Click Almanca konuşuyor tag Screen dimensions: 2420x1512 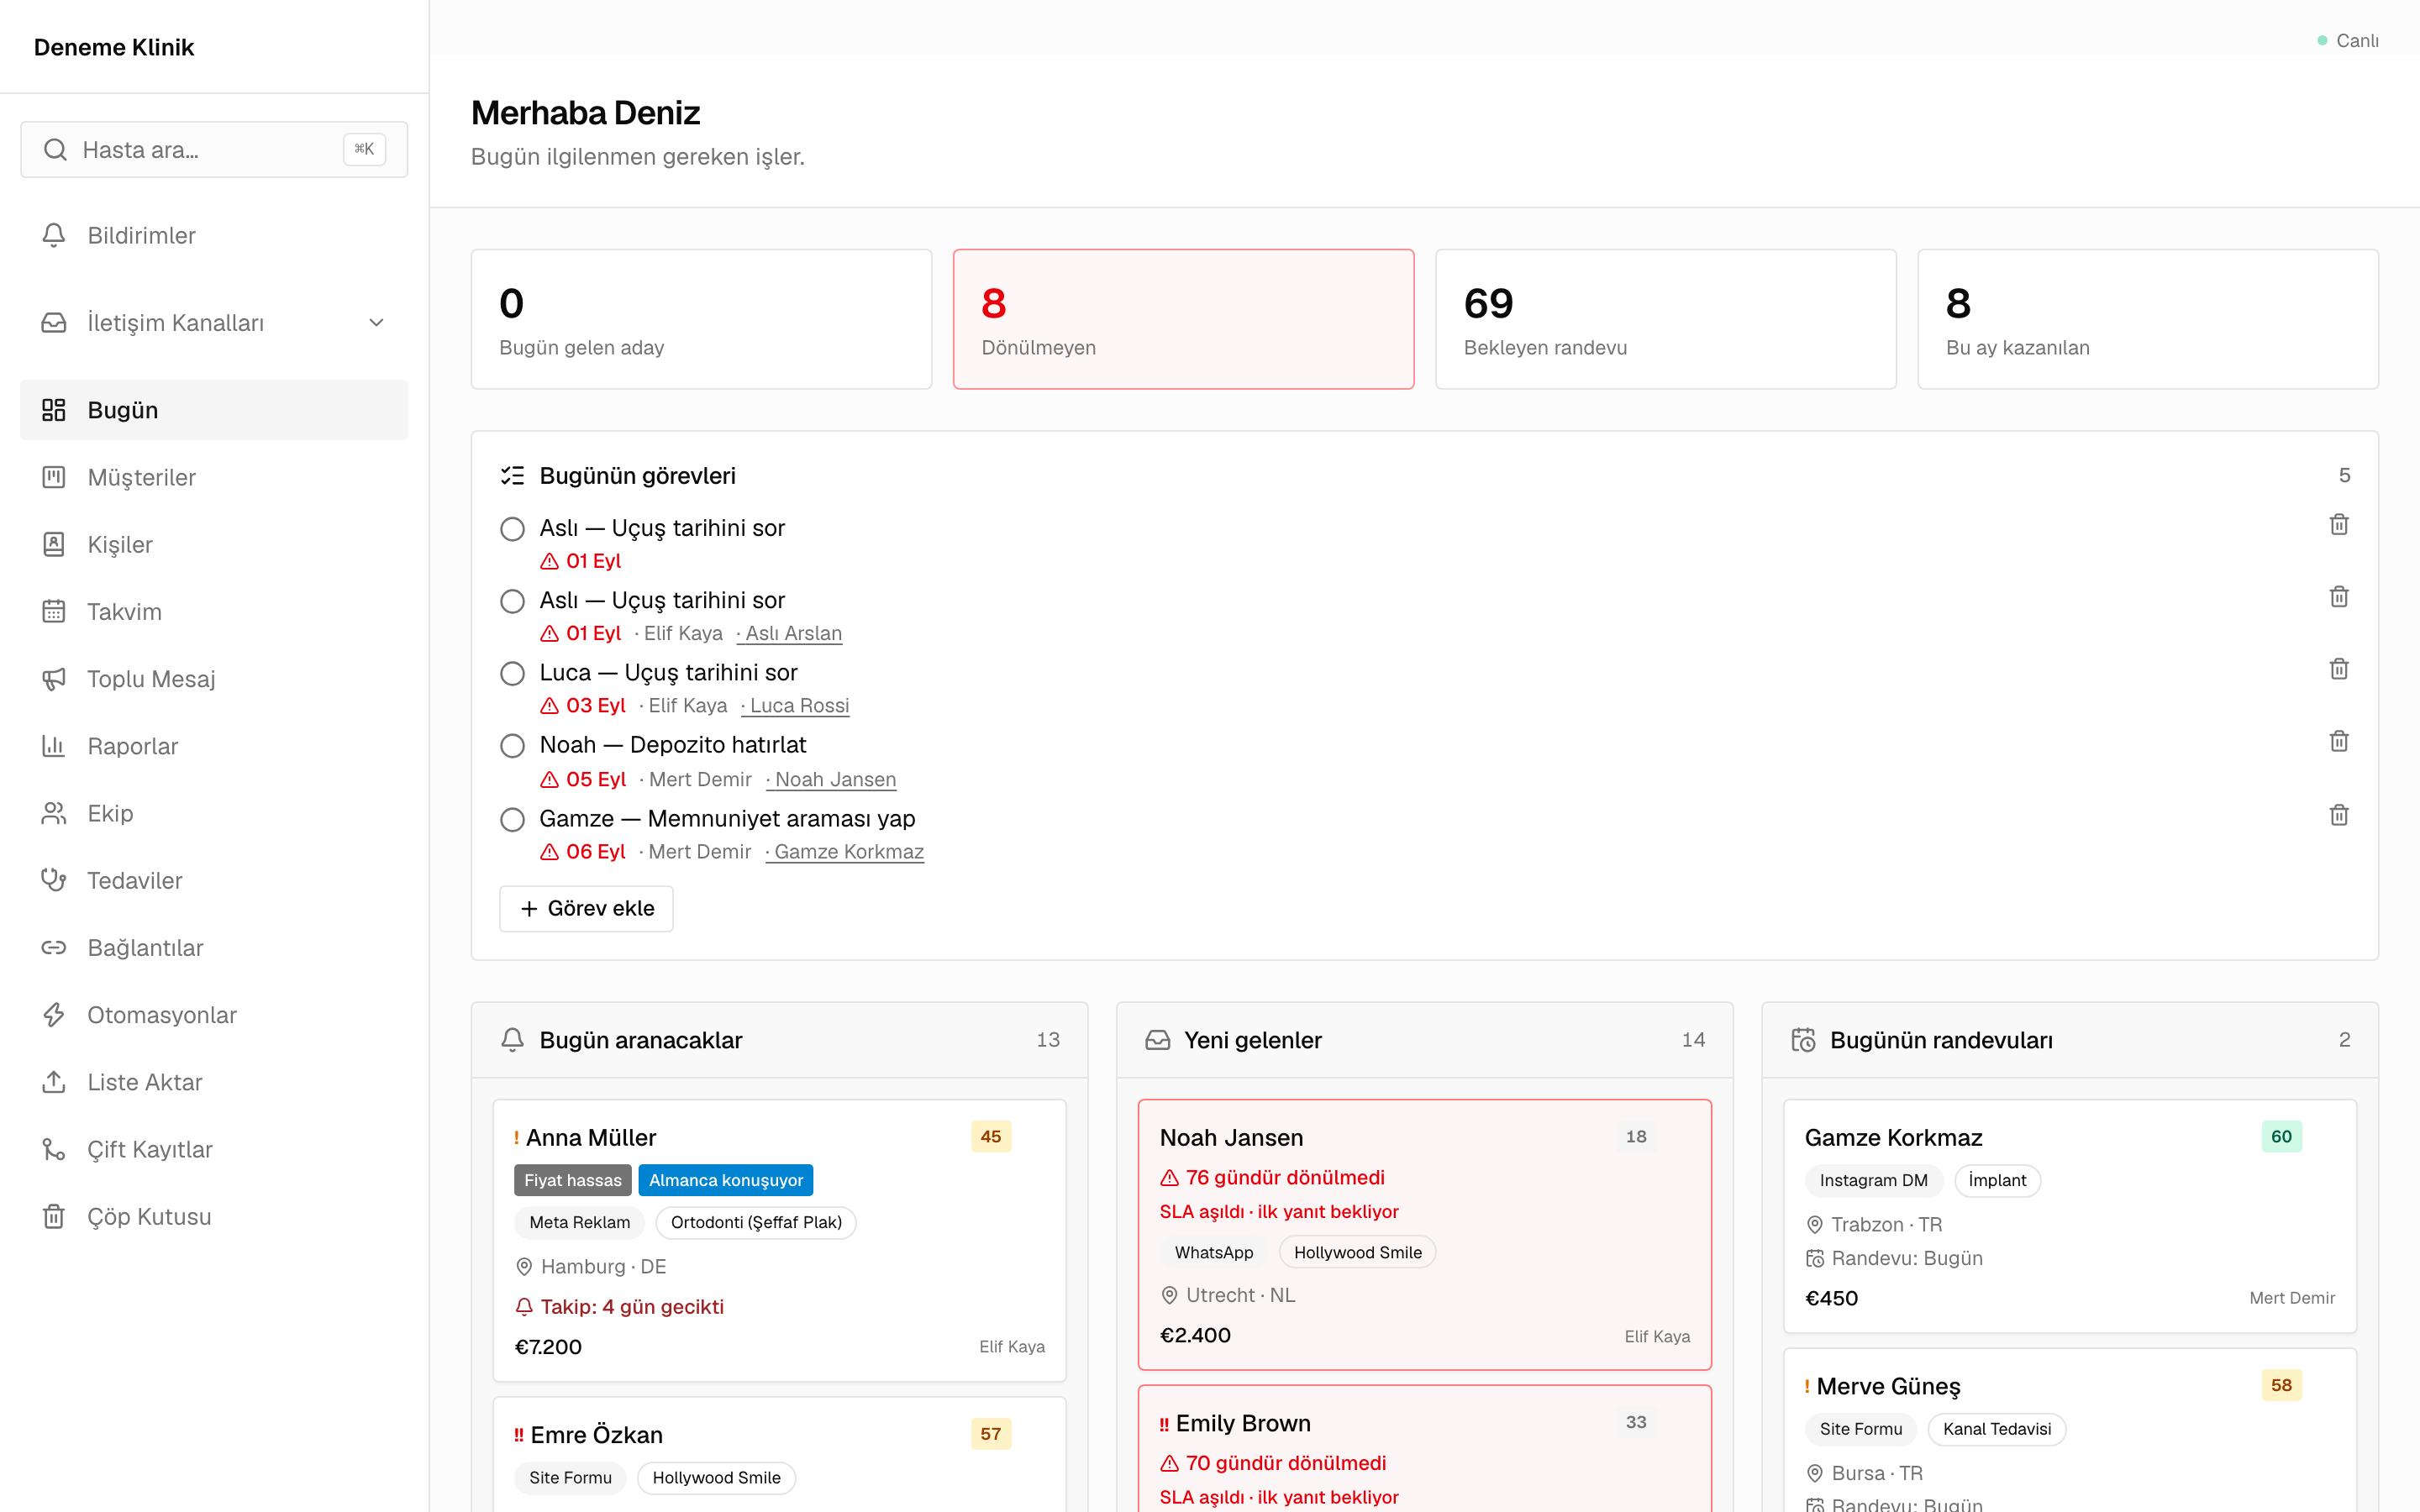(725, 1180)
